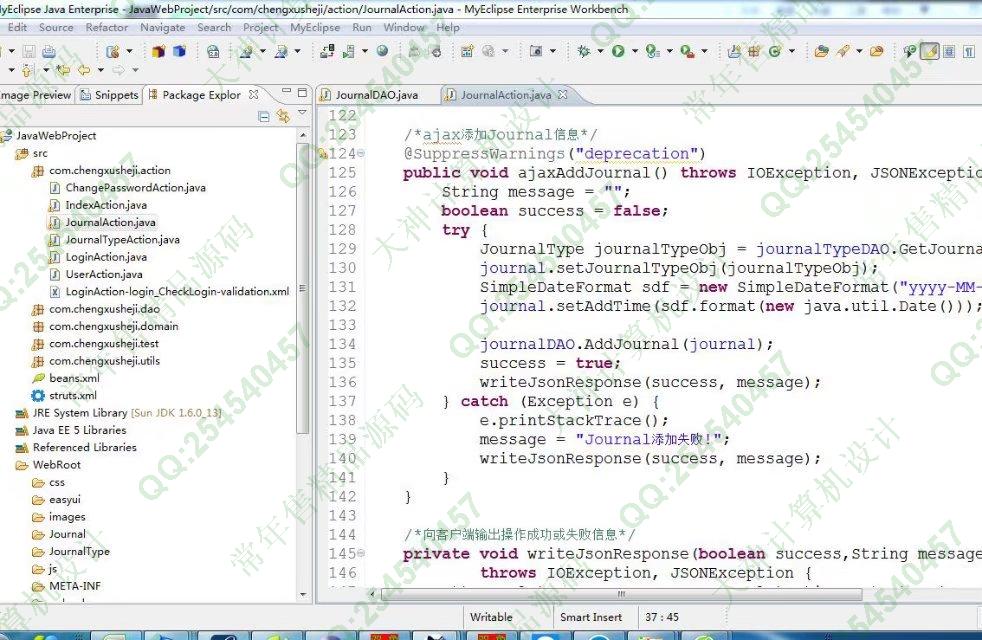Click Package Explorer vertical scrollbar thumb

(303, 288)
